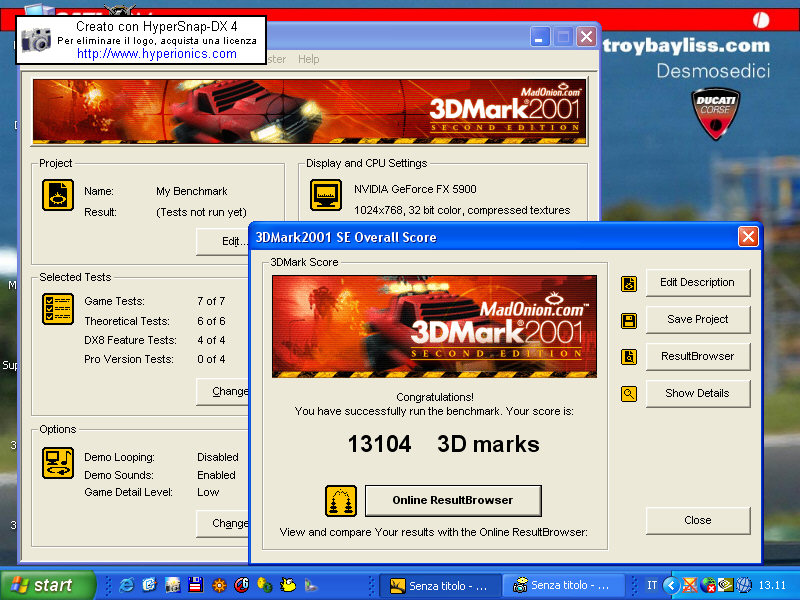Click the Save Project button
The image size is (800, 600).
[697, 319]
